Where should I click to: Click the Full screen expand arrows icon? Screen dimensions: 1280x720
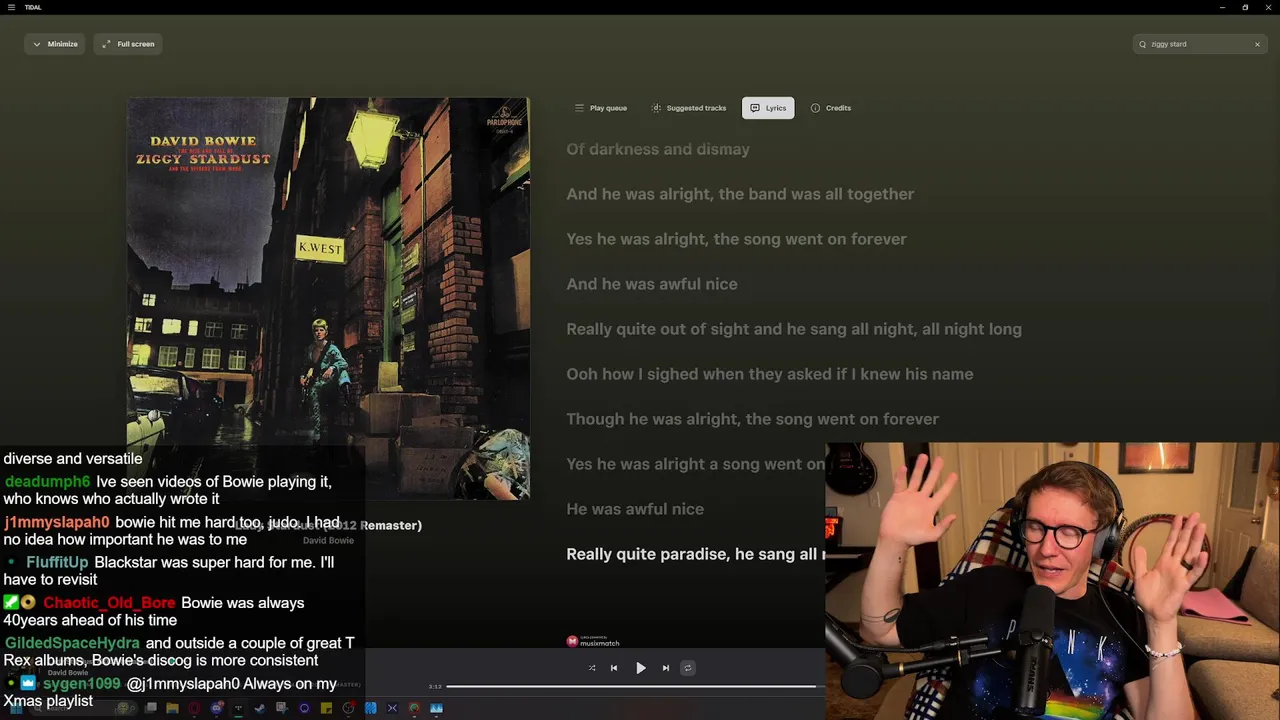(106, 44)
